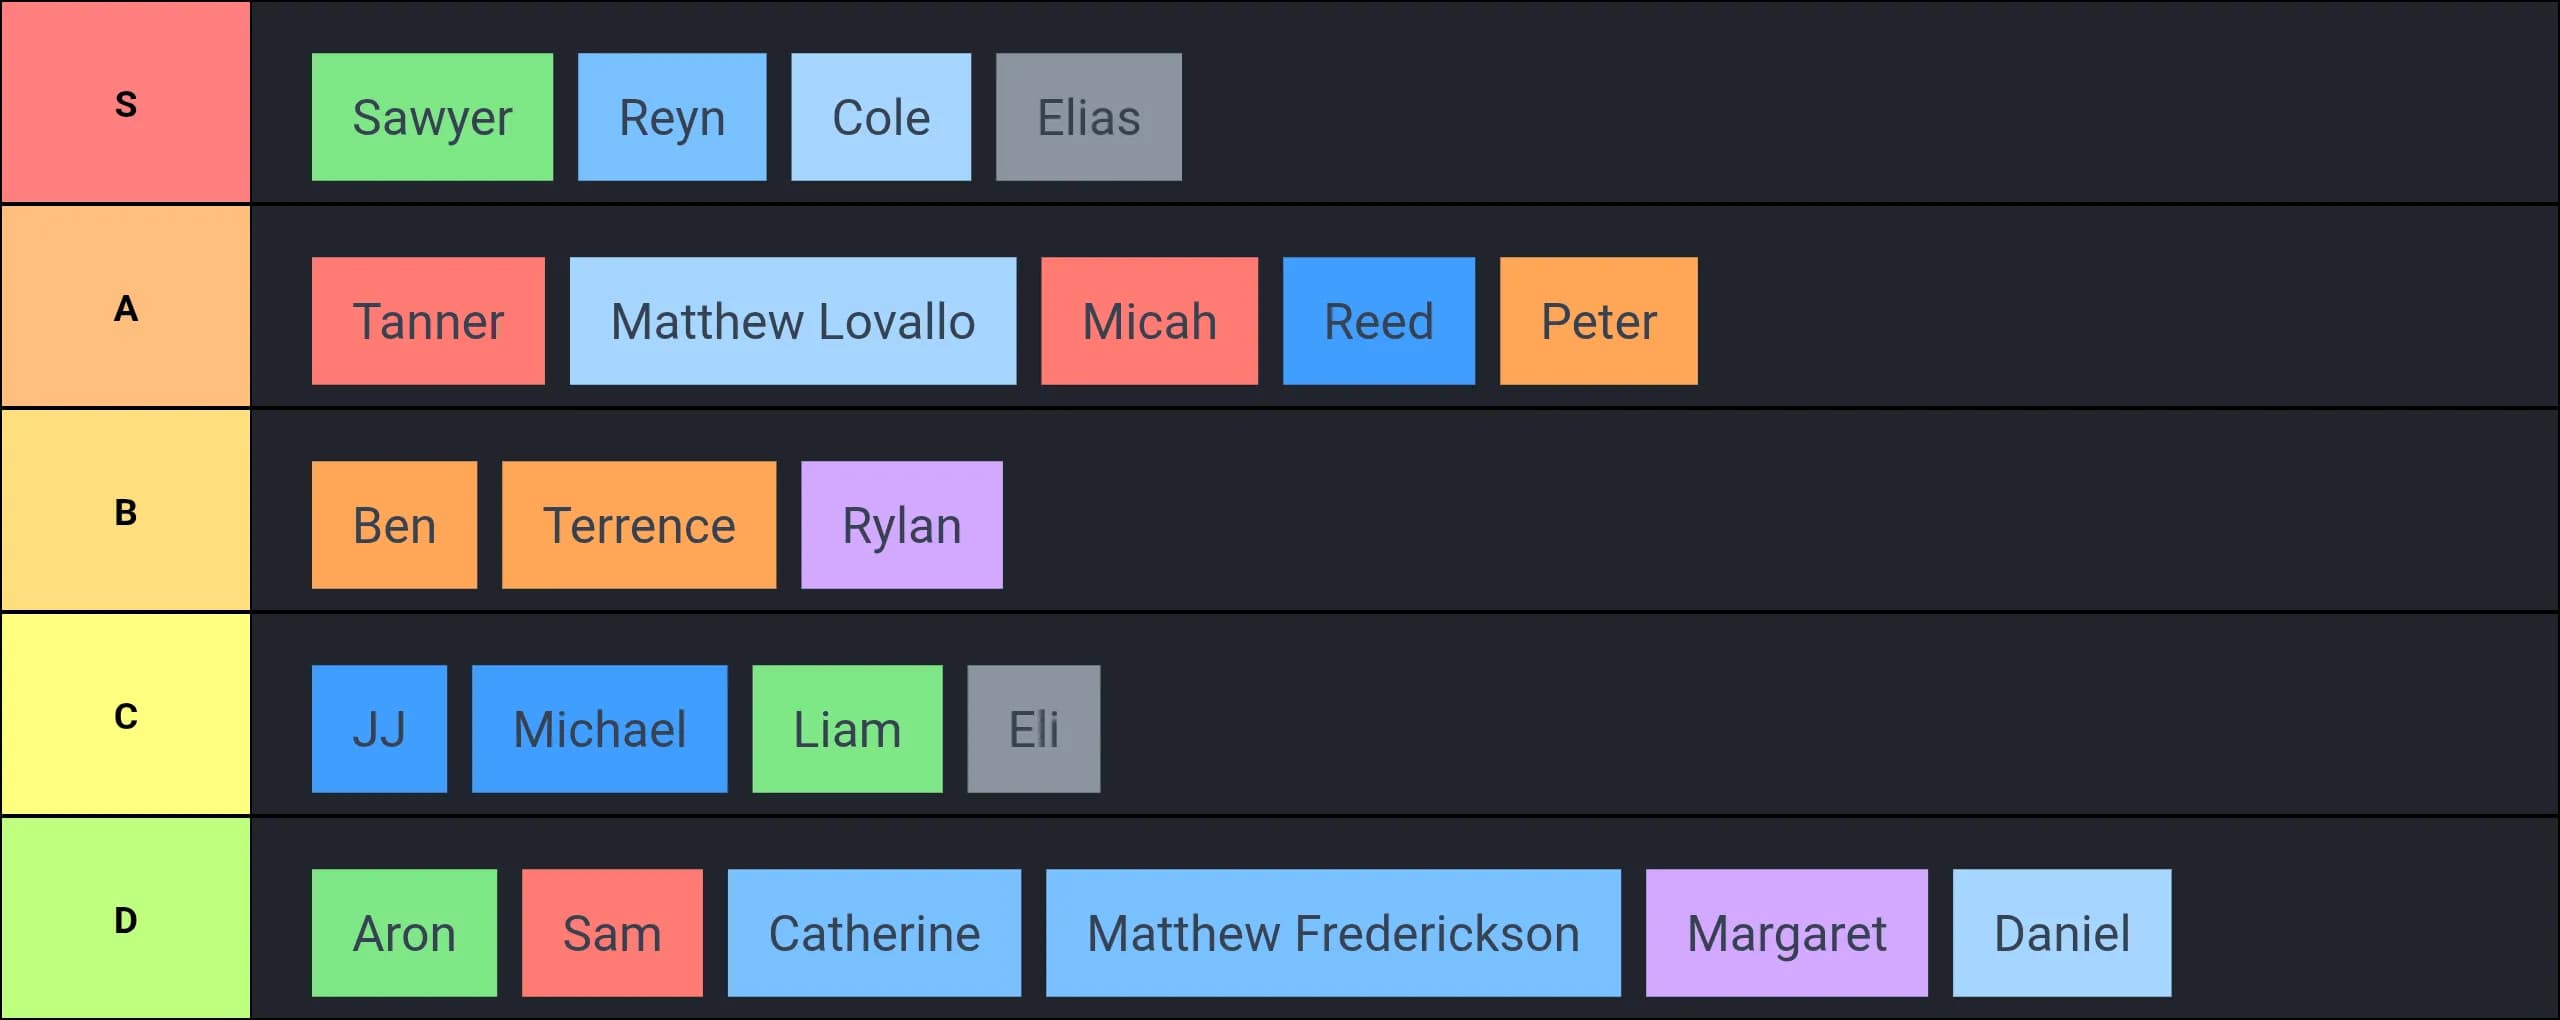
Task: Click the Matthew Frederickson tile
Action: [1333, 933]
